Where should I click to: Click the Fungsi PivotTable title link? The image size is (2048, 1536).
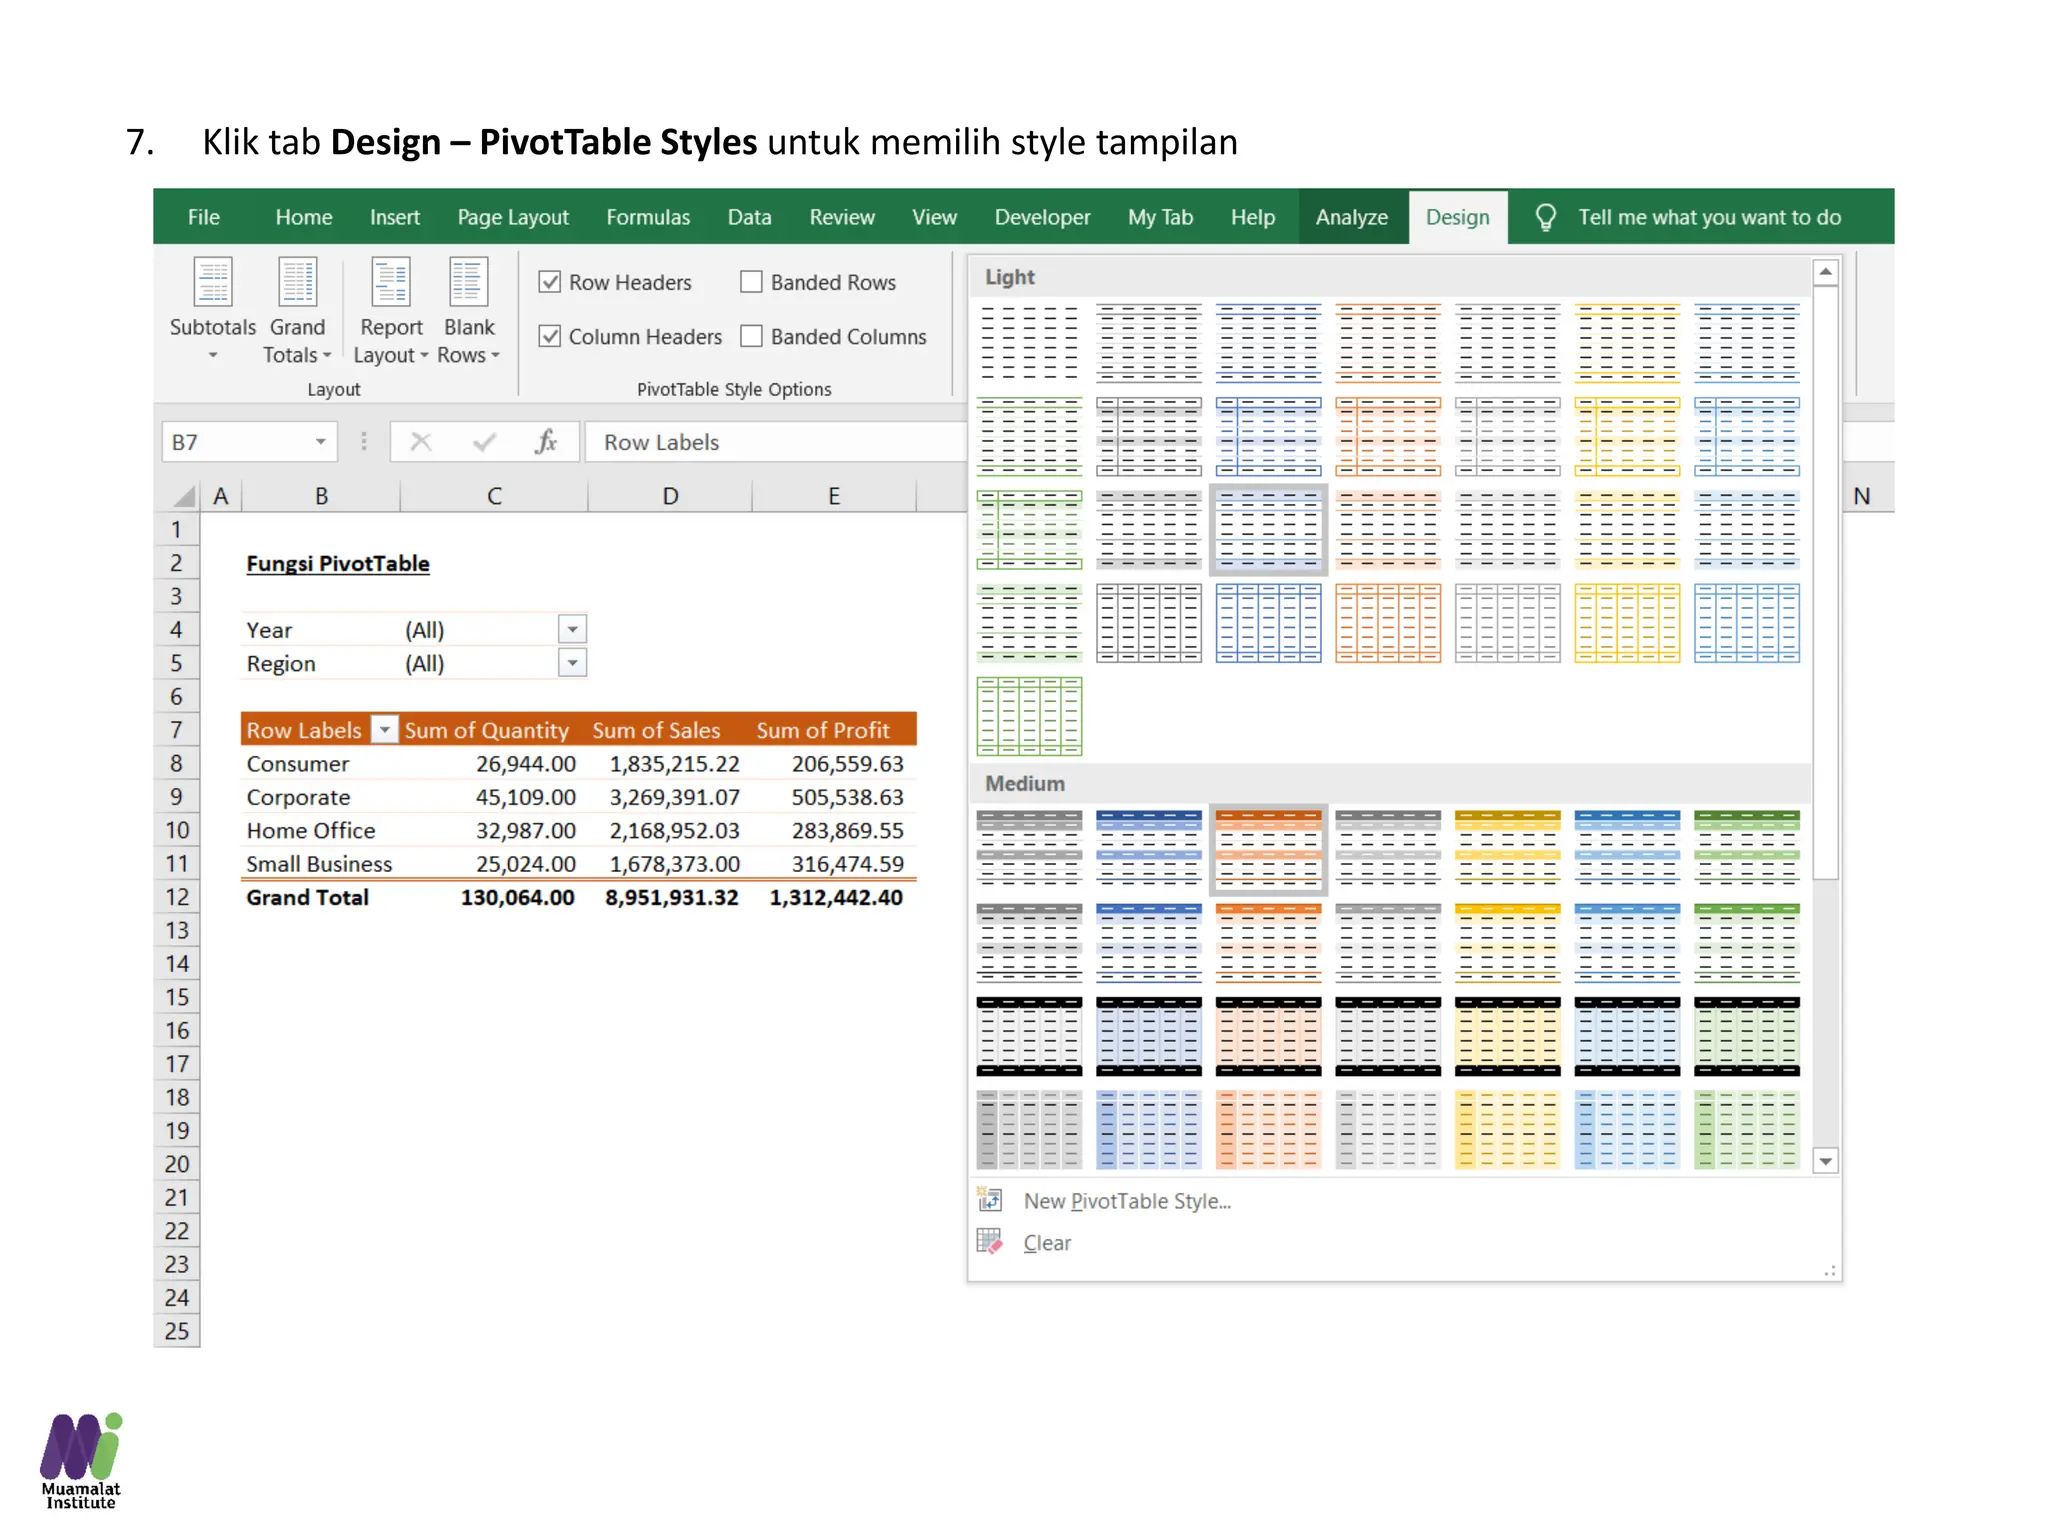338,564
